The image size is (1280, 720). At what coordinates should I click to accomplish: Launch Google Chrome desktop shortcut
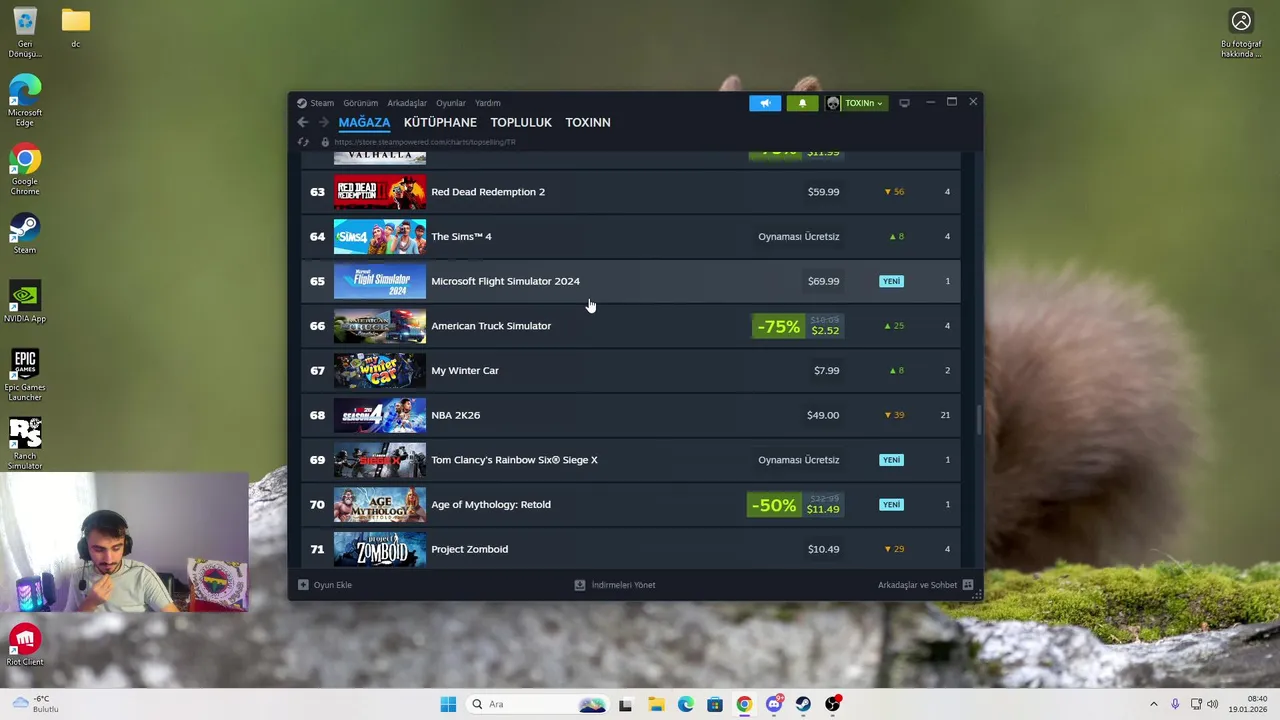click(x=25, y=170)
